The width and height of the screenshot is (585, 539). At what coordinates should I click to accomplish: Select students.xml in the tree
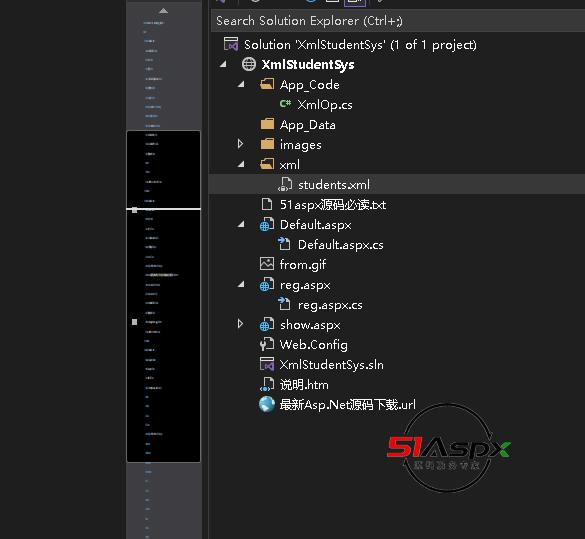click(x=334, y=185)
